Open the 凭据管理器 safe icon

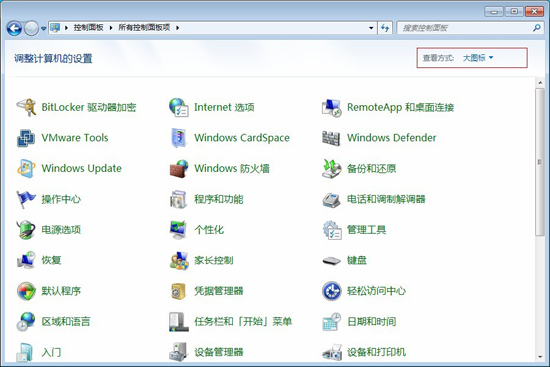(179, 291)
